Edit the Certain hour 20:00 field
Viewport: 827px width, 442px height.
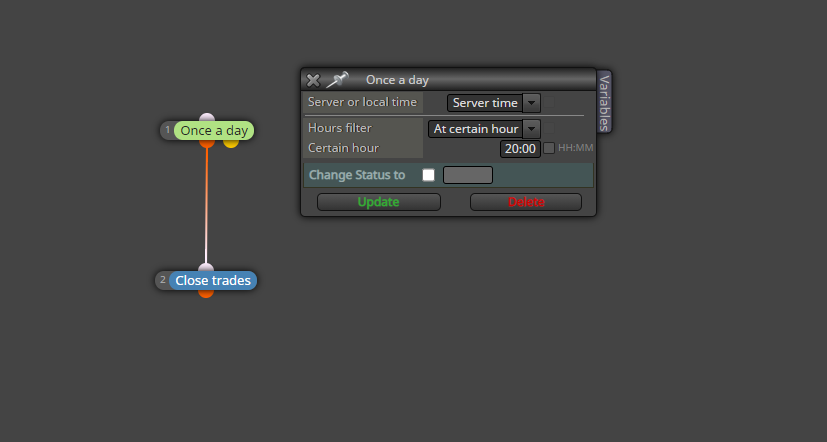coord(520,149)
